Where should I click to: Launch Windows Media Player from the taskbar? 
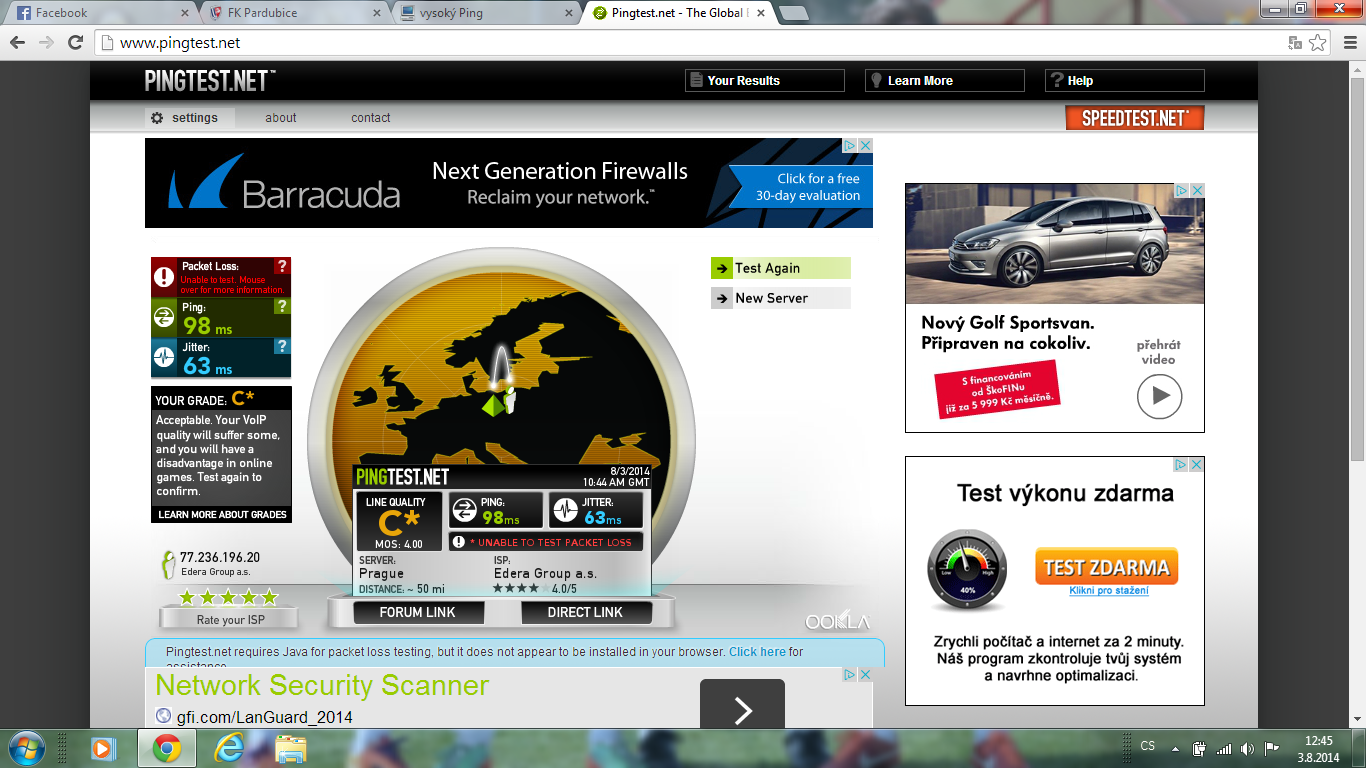point(102,748)
